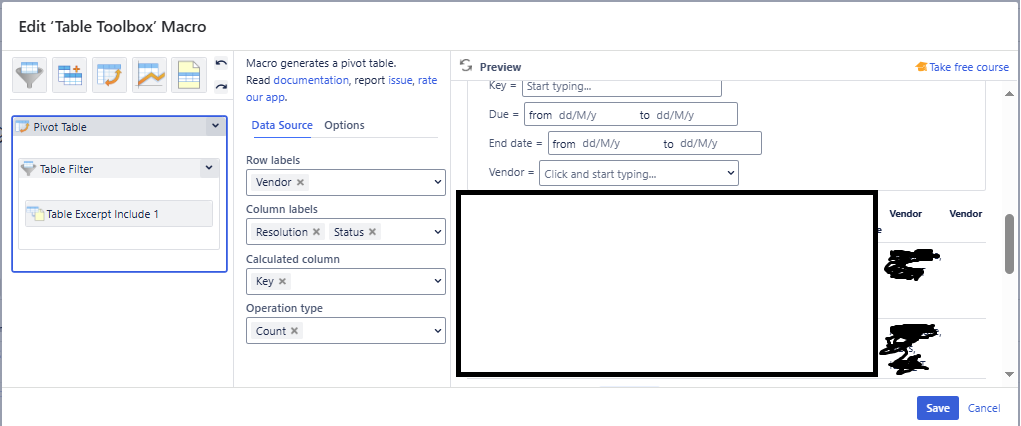Click the Operation type label
The image size is (1021, 426).
284,308
